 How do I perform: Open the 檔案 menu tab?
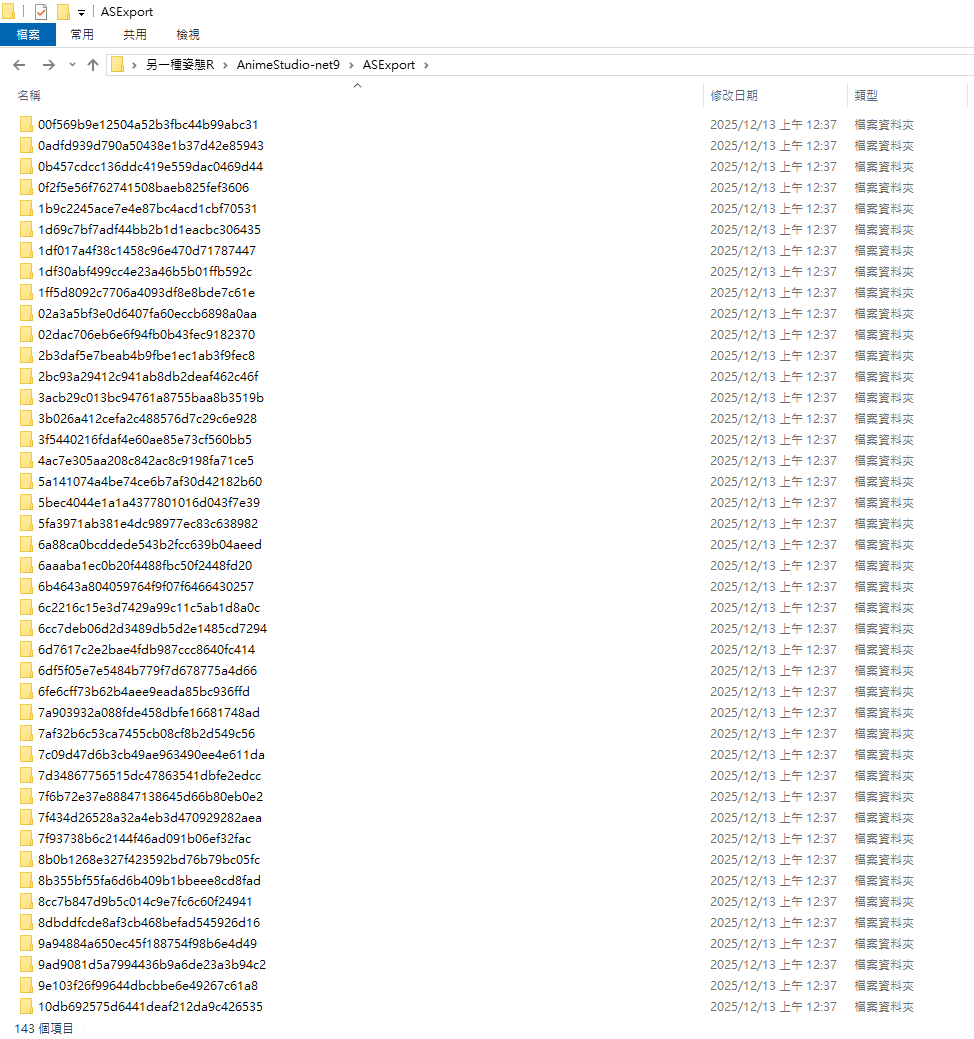coord(28,35)
